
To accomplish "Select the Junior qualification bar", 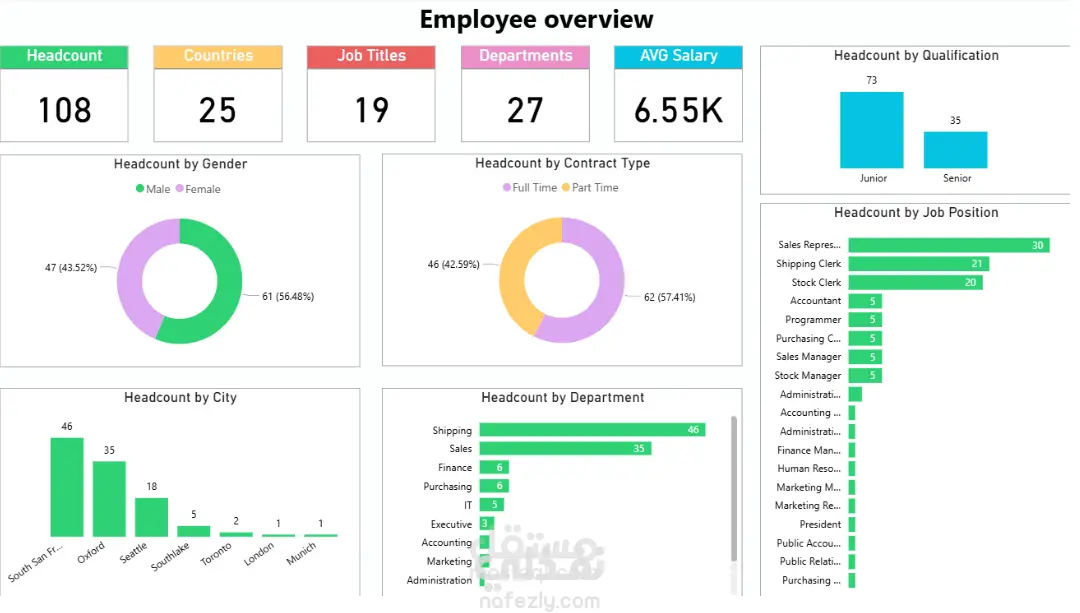I will tap(871, 130).
